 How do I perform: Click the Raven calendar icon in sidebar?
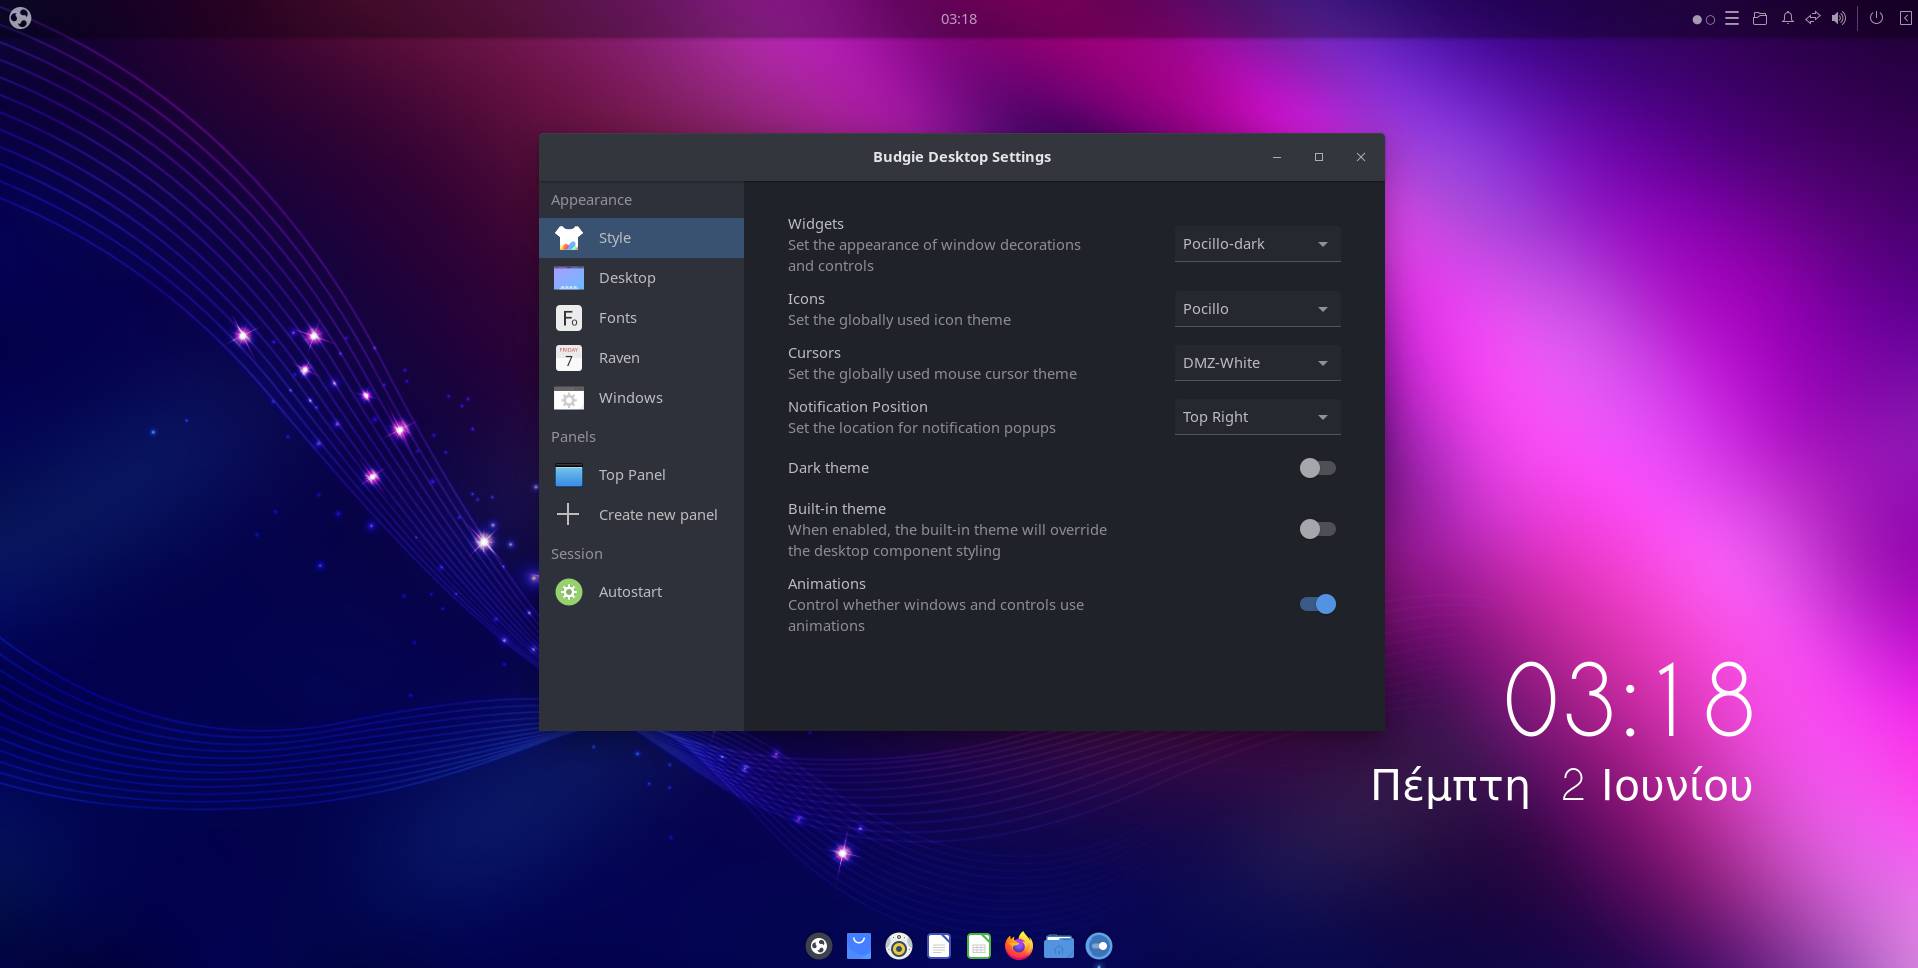click(x=568, y=357)
